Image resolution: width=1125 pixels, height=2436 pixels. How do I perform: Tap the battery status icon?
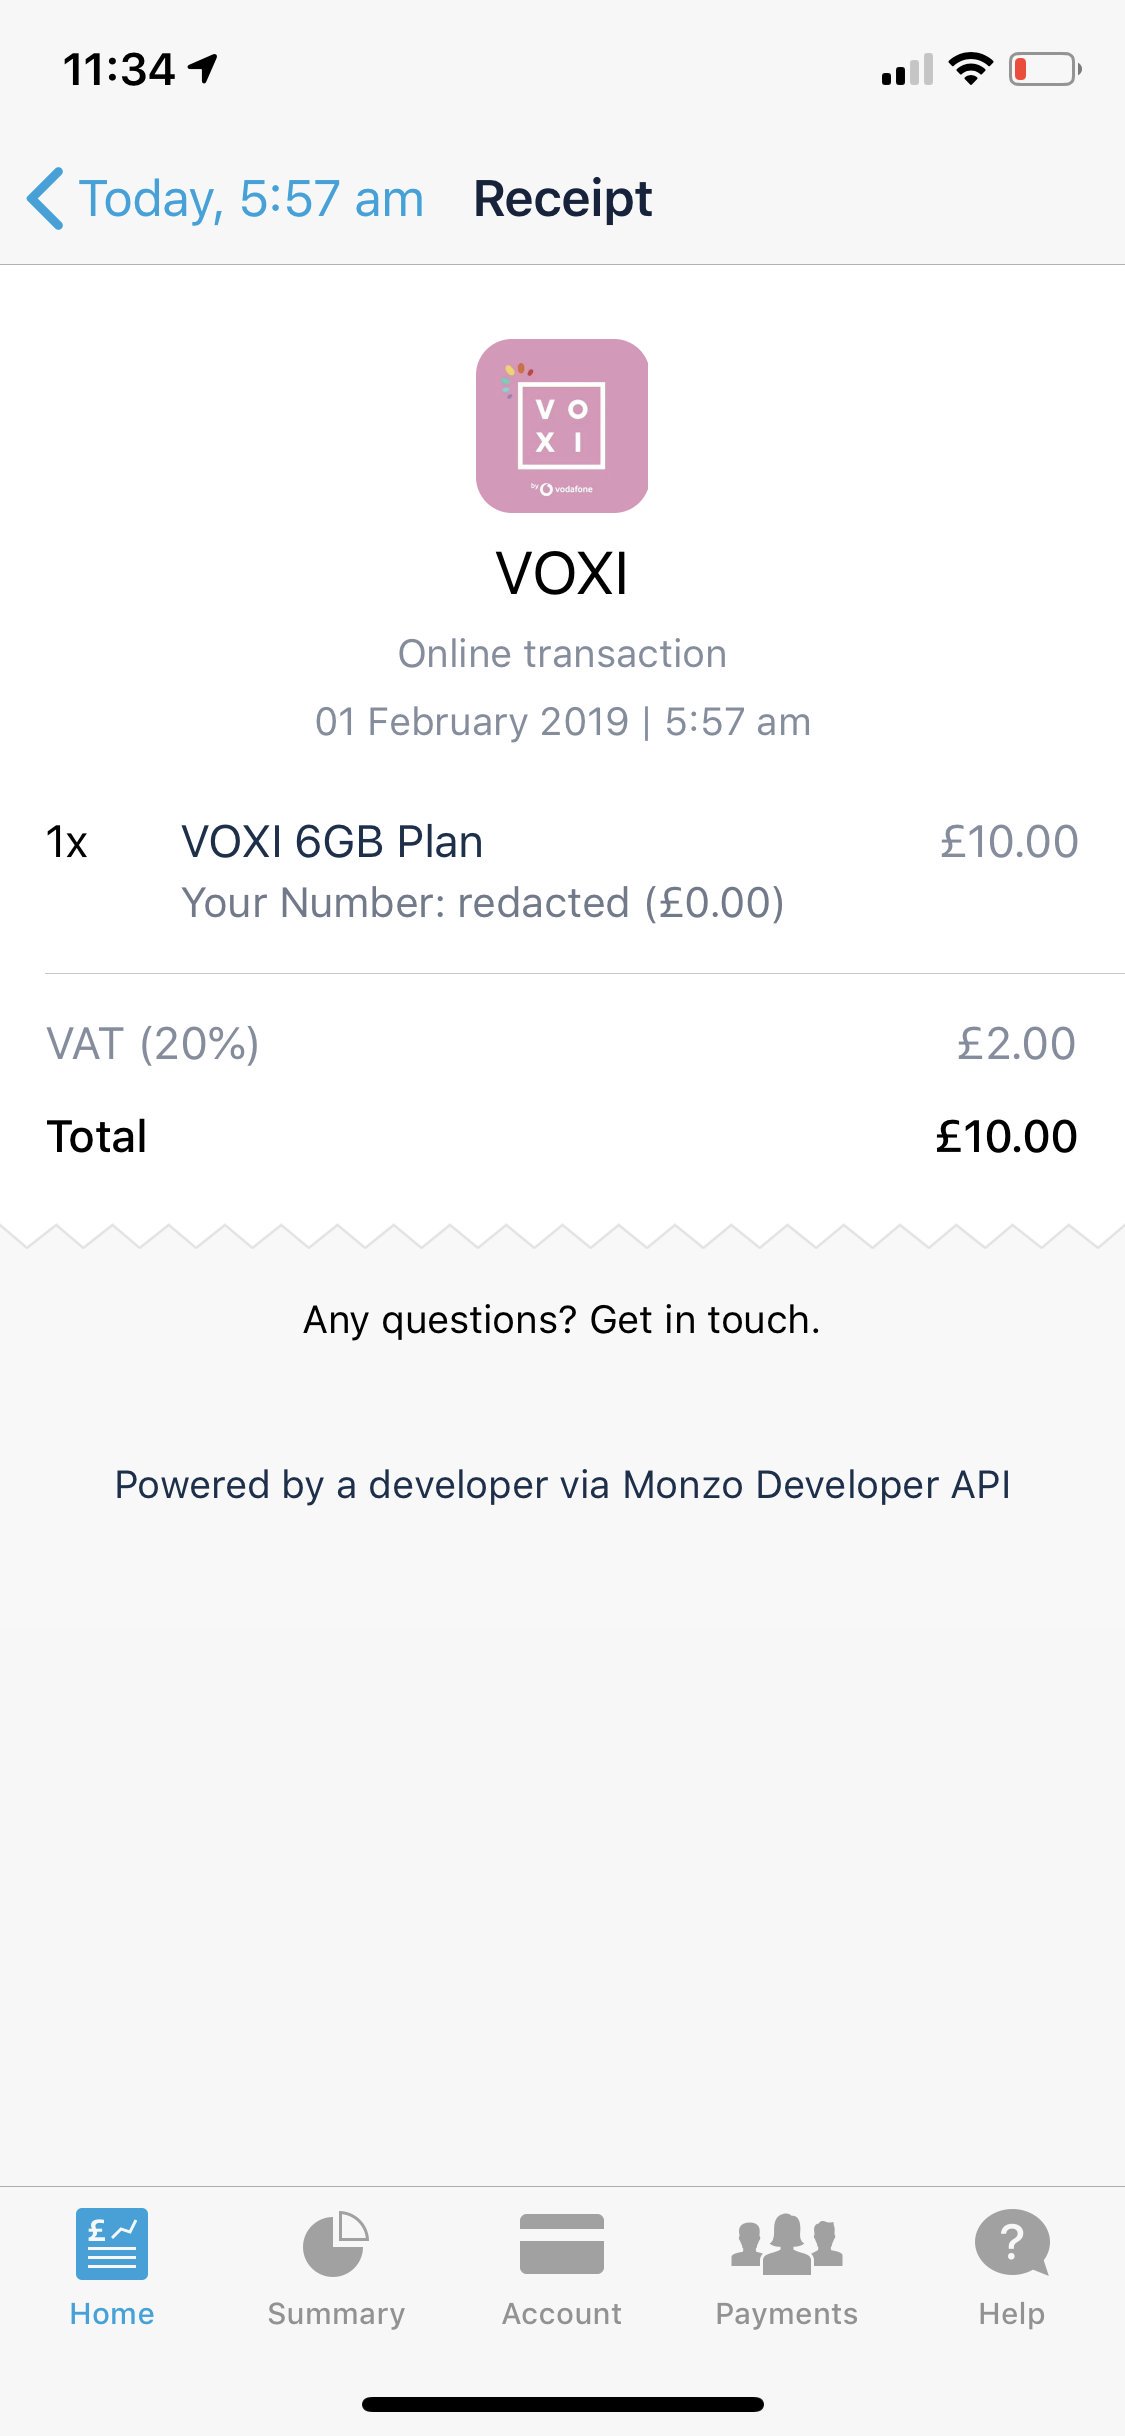pos(1044,70)
